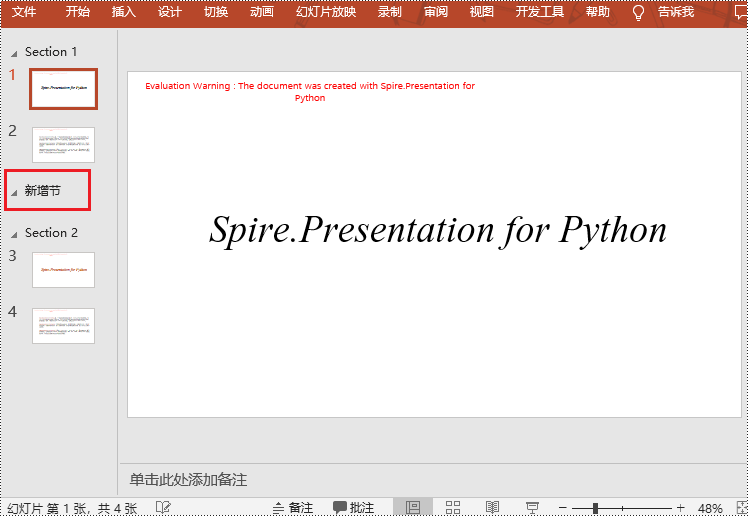Image resolution: width=748 pixels, height=516 pixels.
Task: Select slide 2 thumbnail
Action: 63,144
